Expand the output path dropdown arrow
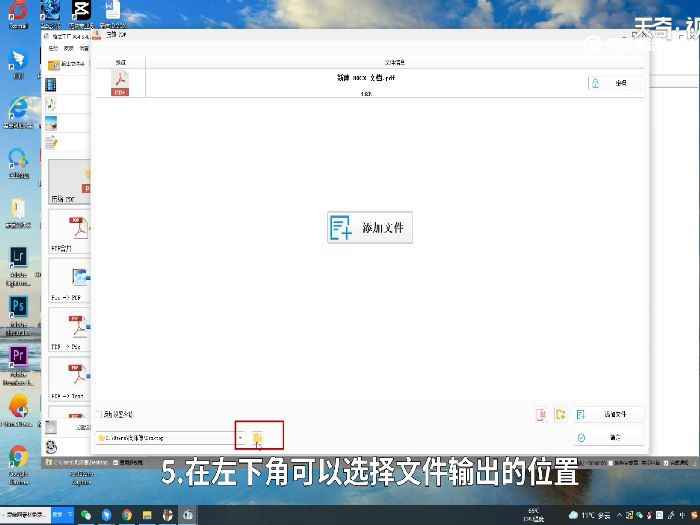The height and width of the screenshot is (525, 700). pyautogui.click(x=241, y=438)
